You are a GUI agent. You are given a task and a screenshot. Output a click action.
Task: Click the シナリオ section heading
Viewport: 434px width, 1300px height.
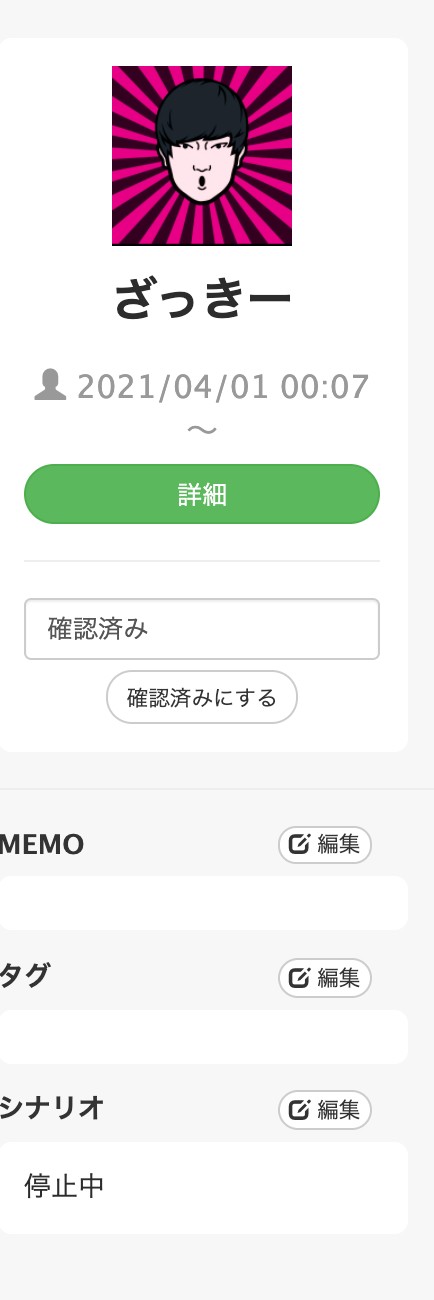tap(52, 1109)
